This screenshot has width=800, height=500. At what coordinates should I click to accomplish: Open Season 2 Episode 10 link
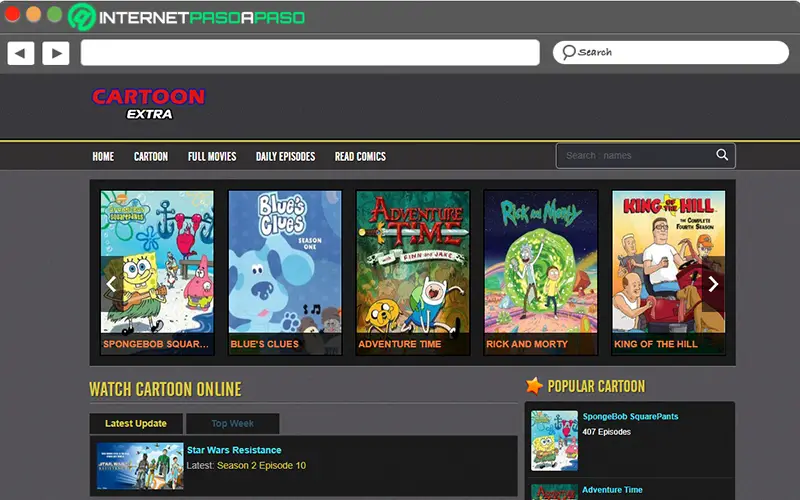tap(261, 465)
